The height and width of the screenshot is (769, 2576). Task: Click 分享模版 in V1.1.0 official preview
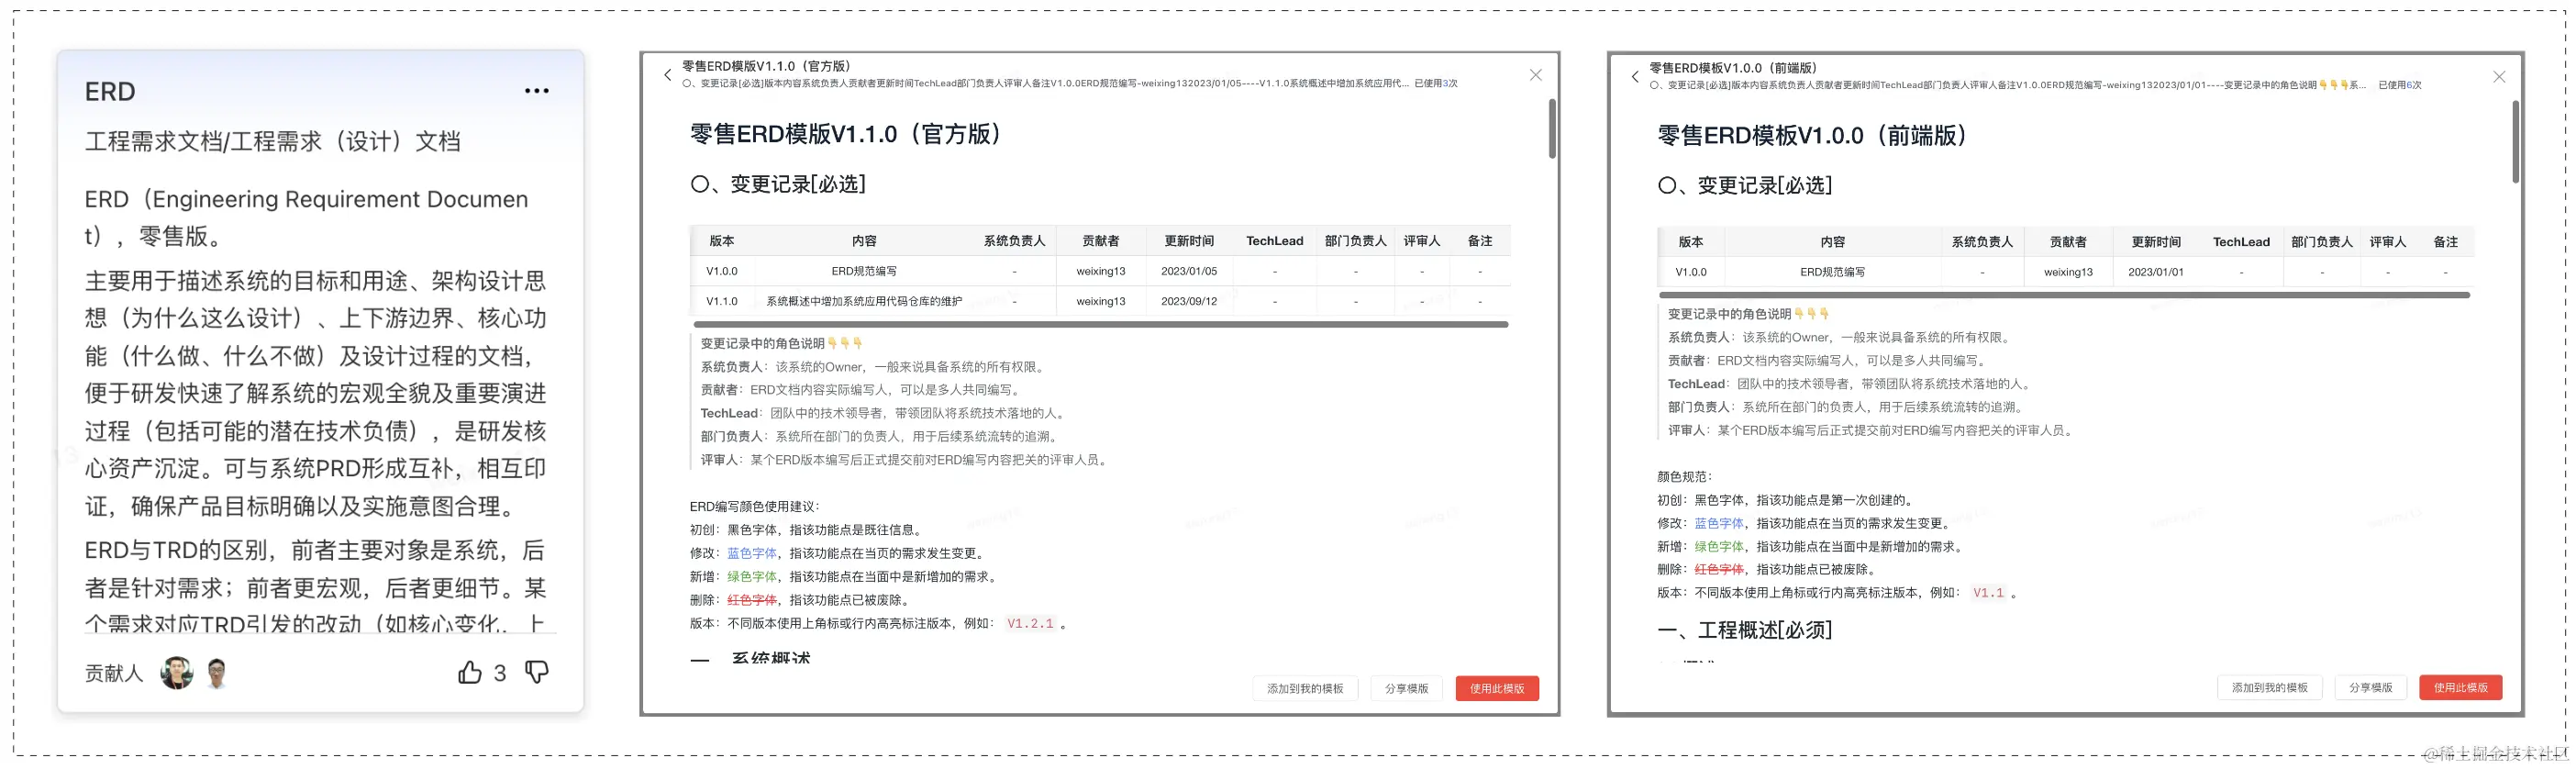pos(1406,688)
